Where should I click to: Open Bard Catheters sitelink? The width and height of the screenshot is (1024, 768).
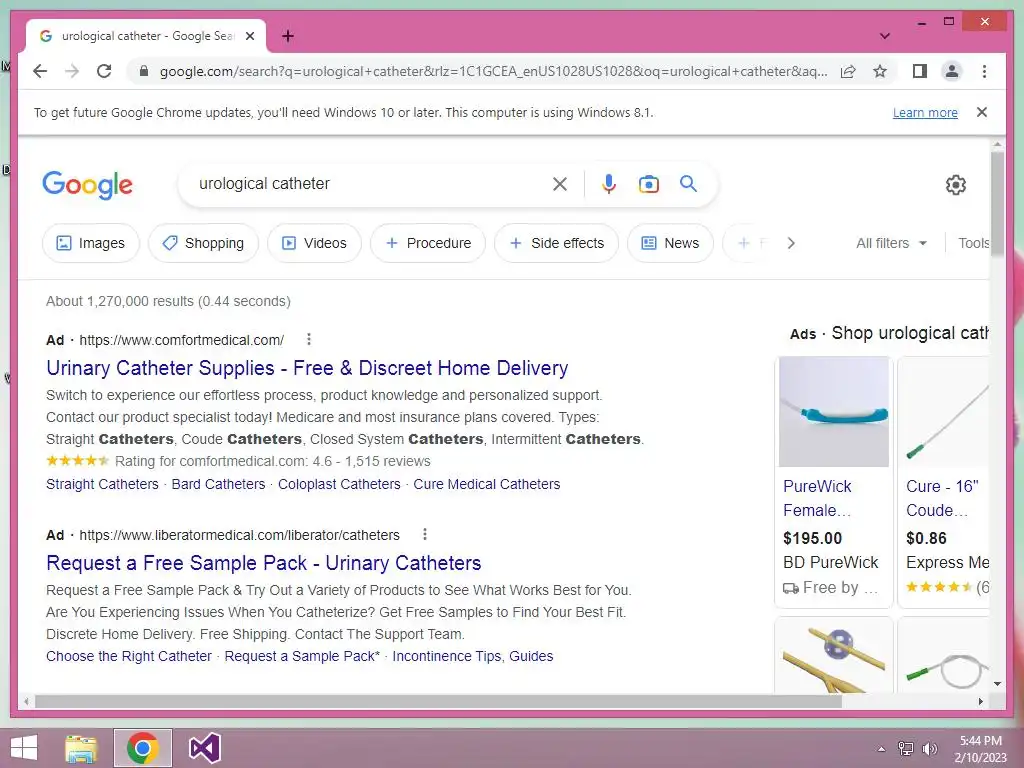click(x=218, y=484)
